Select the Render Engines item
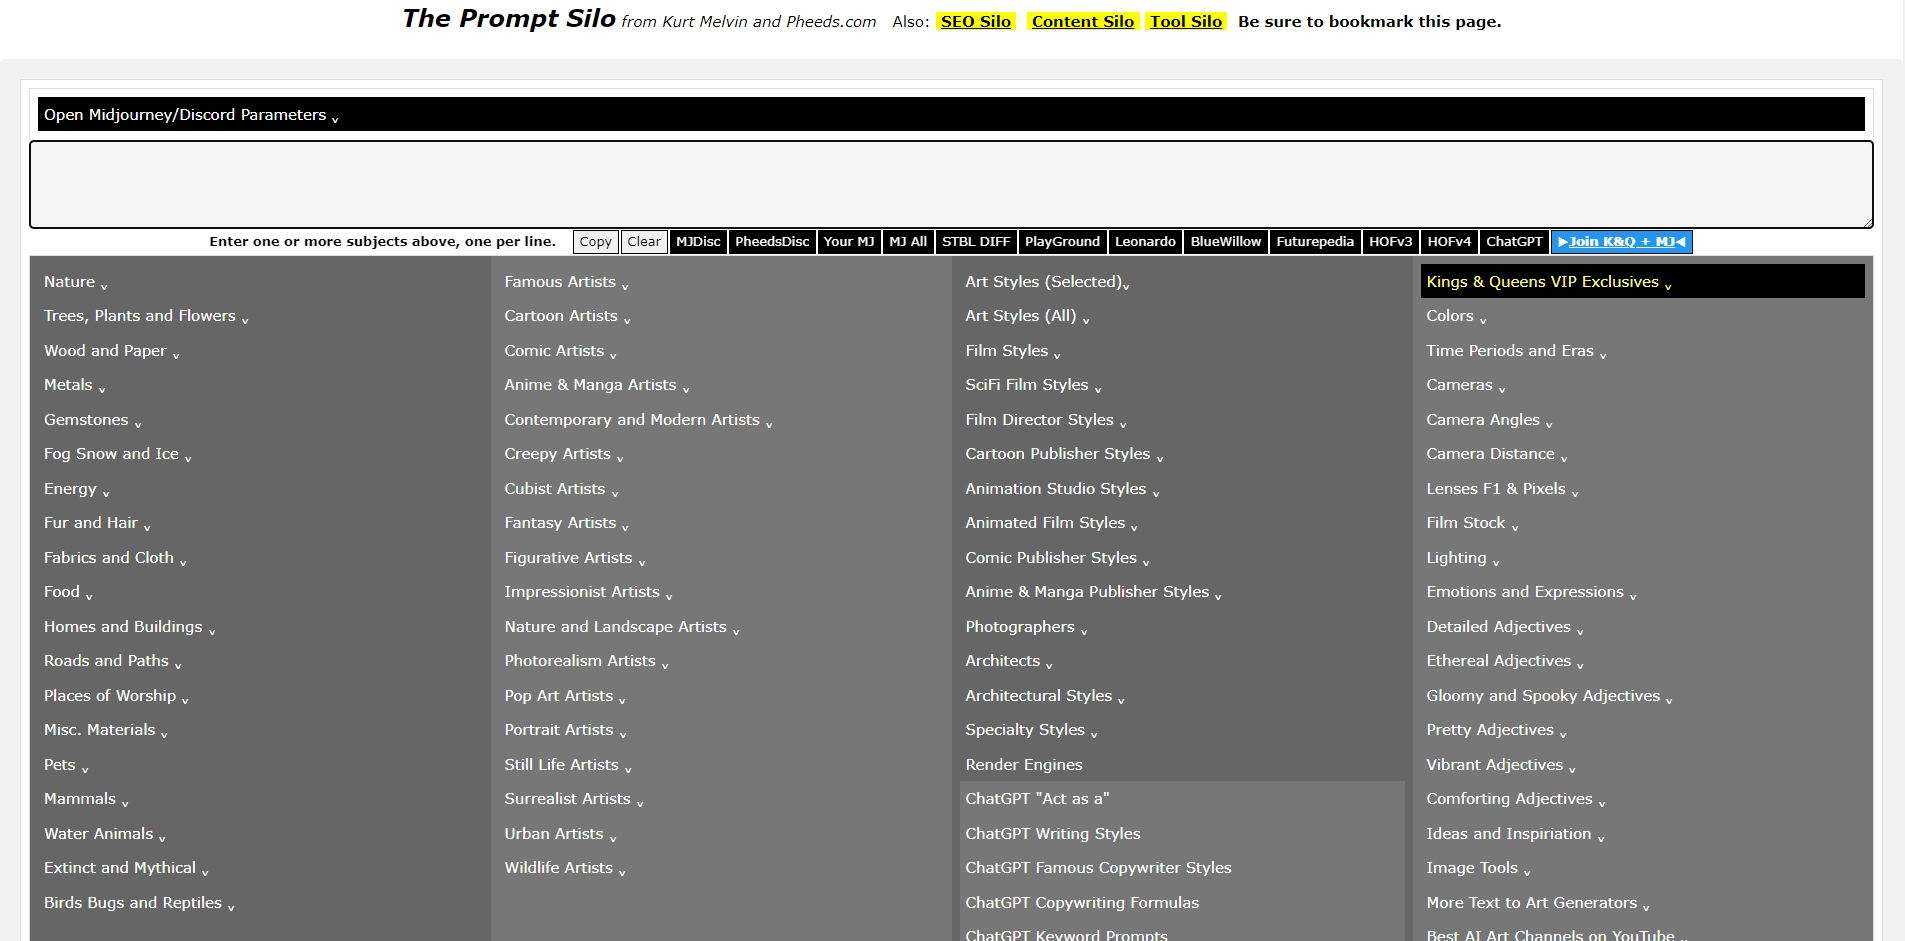Viewport: 1905px width, 941px height. pos(1023,765)
